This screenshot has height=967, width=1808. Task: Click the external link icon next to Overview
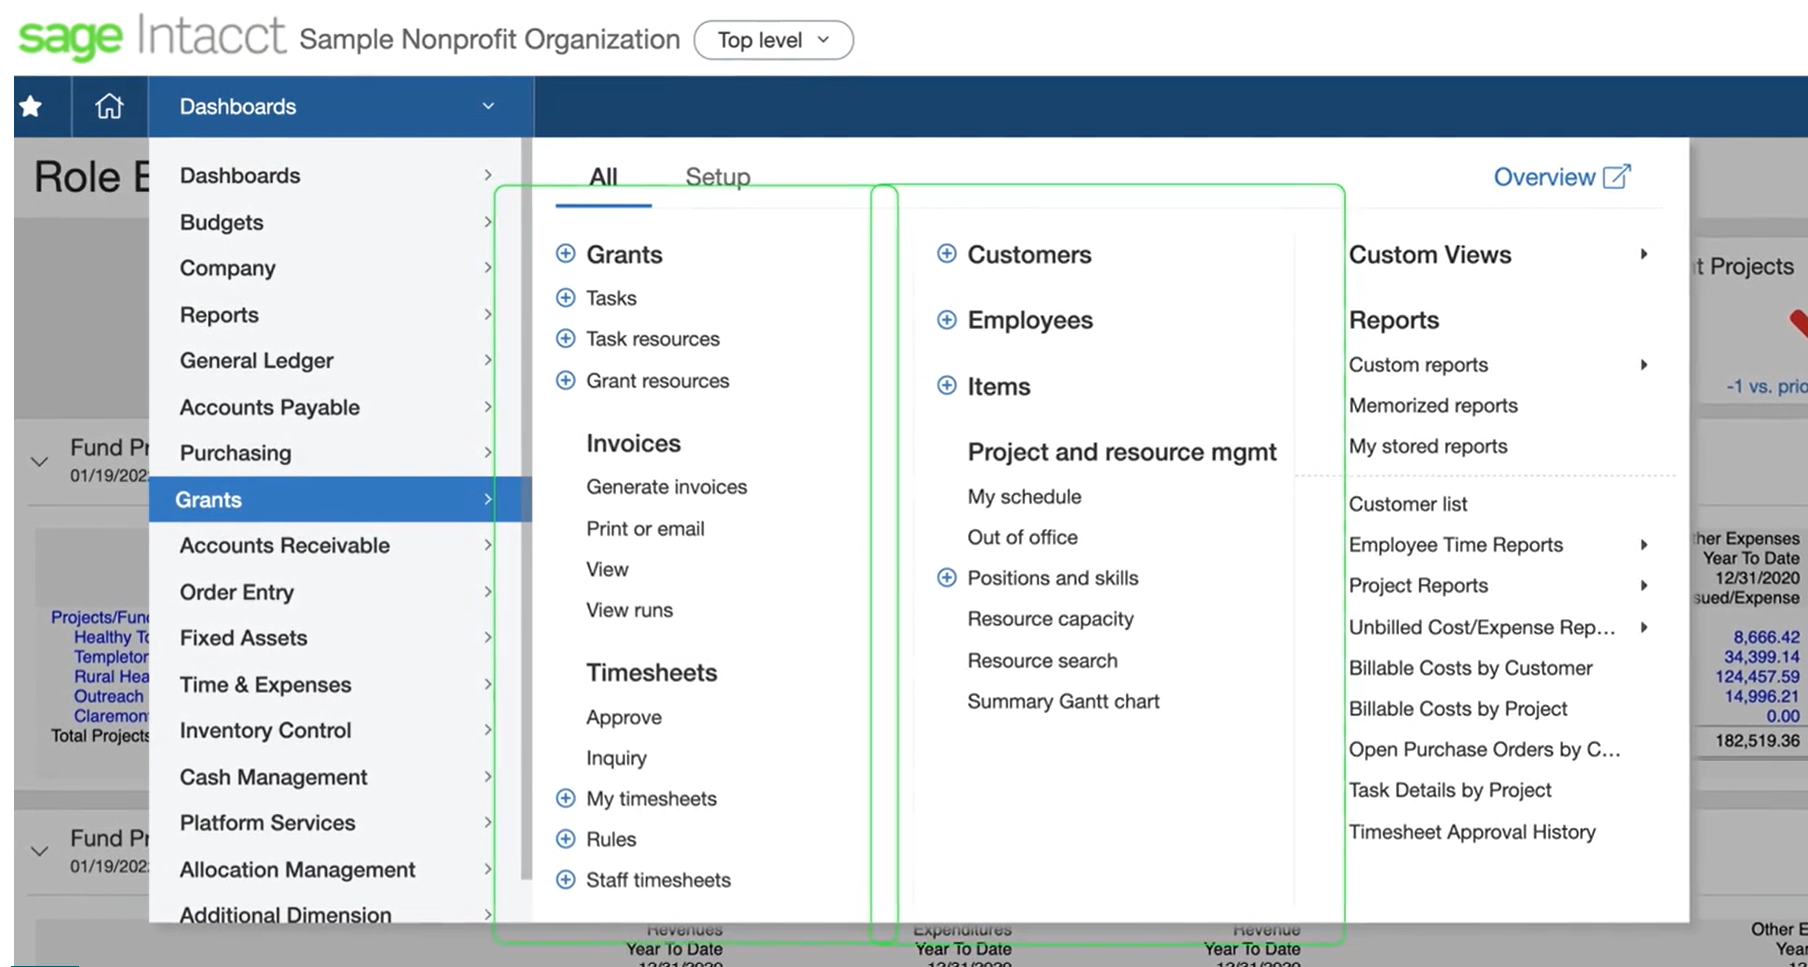[x=1617, y=177]
